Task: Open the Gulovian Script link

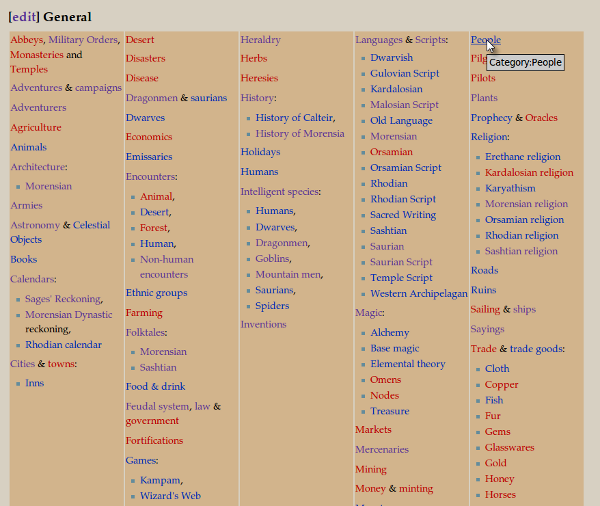Action: click(x=404, y=74)
